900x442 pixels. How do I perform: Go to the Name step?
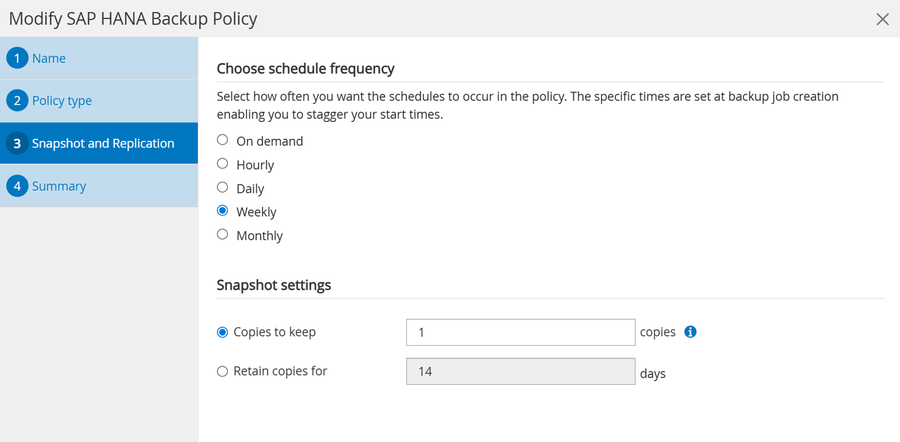tap(49, 58)
